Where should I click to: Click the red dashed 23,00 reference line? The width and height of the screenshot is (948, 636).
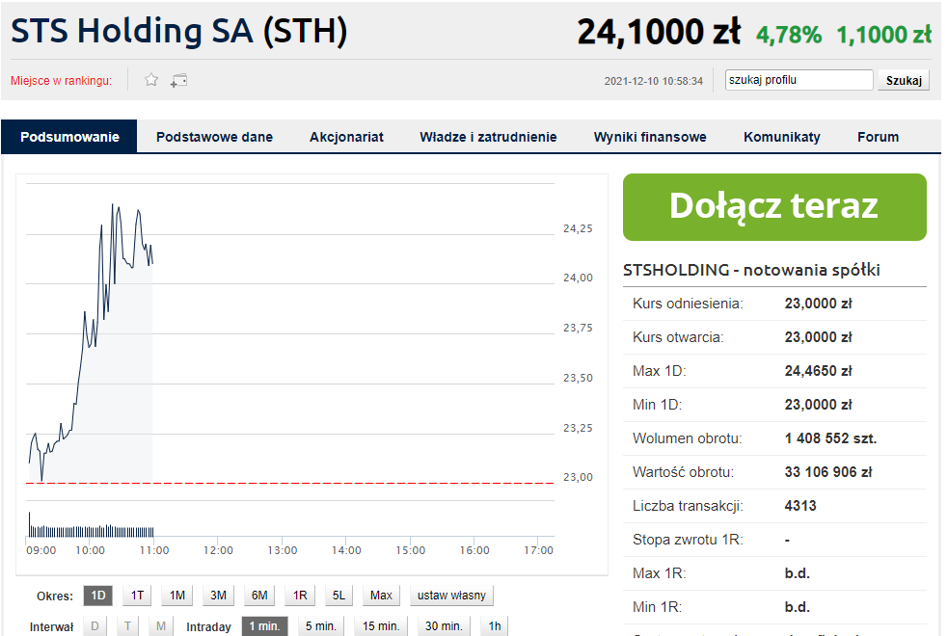tap(290, 483)
